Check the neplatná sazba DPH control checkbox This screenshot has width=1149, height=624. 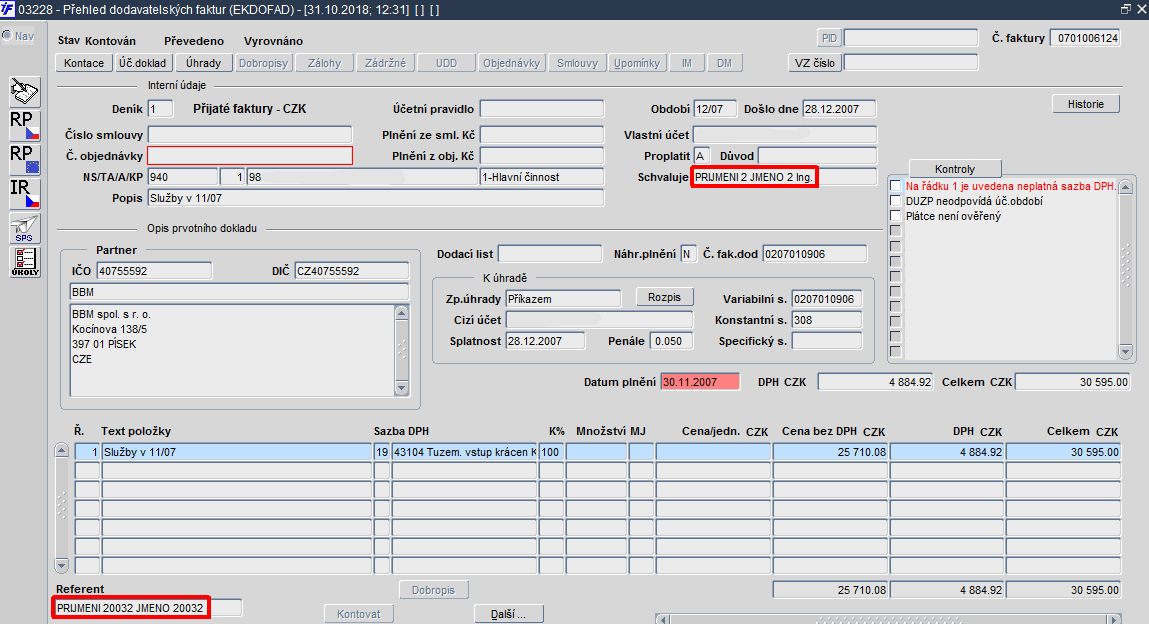point(895,185)
